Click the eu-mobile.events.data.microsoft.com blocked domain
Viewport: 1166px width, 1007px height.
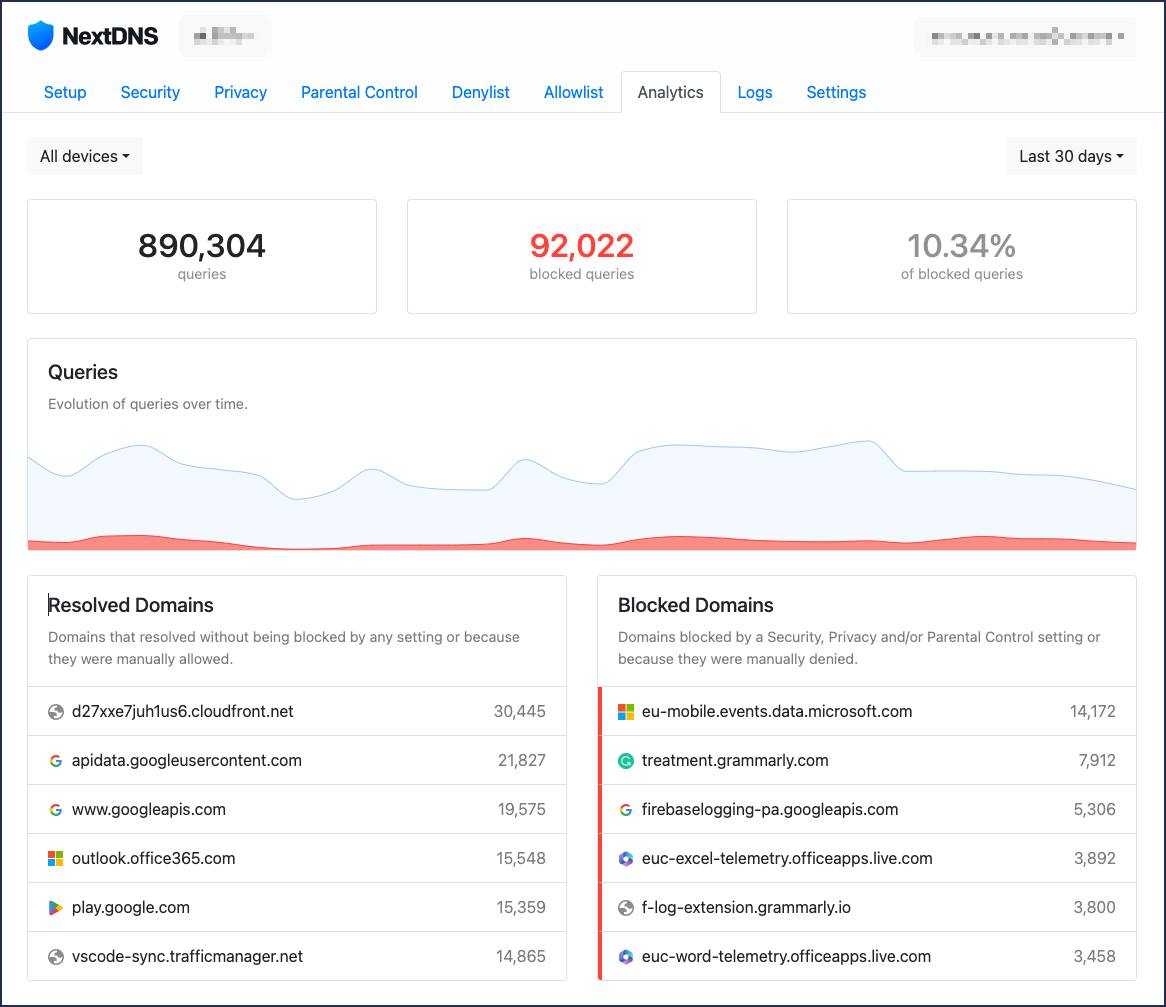(x=777, y=712)
